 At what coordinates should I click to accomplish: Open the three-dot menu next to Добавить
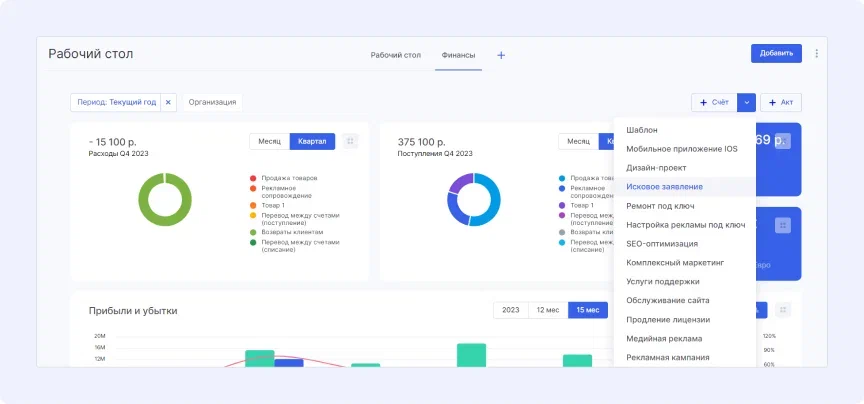816,54
